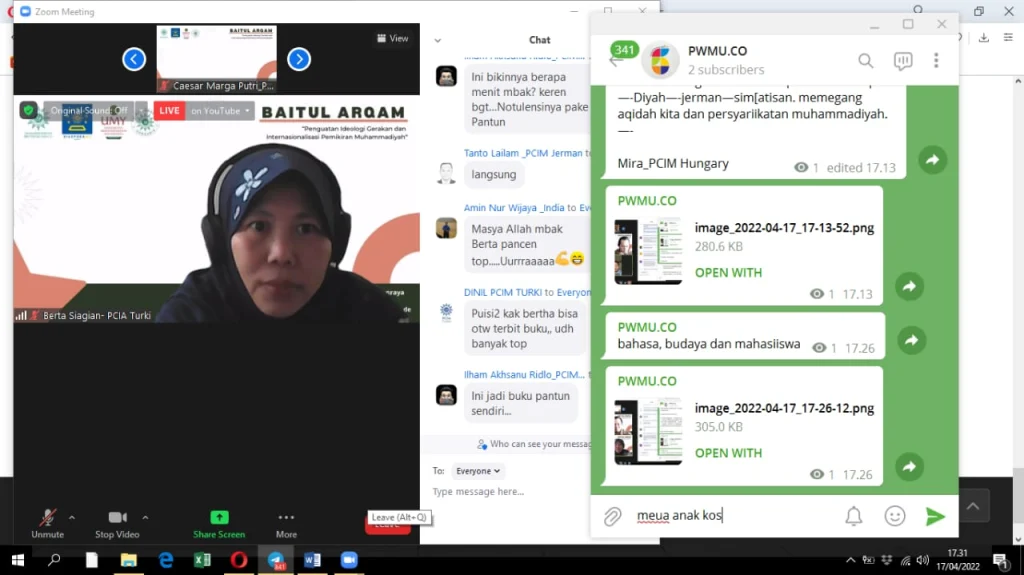Click the Zoom chat message input field

point(509,491)
